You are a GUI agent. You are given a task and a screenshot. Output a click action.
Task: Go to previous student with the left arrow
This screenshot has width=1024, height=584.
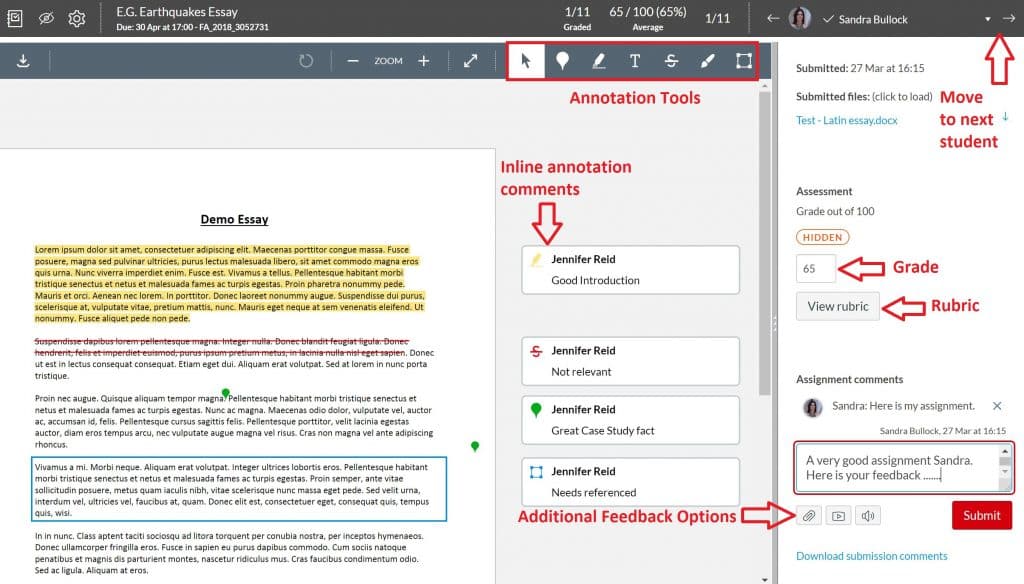click(773, 18)
